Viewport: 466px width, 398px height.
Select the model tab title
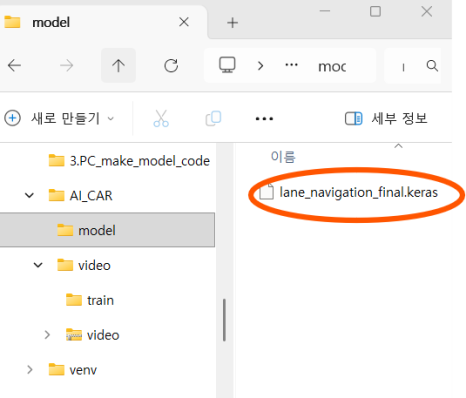51,23
